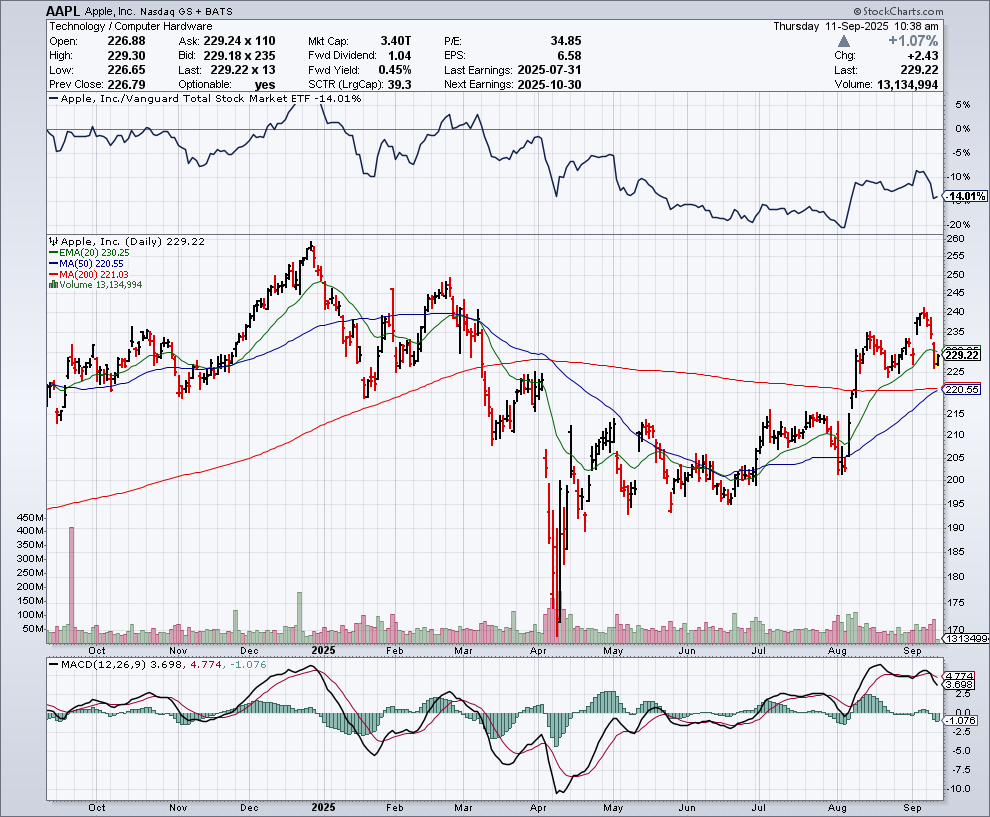Screen dimensions: 990x817
Task: Select the Chg value +2.43
Action: 922,56
